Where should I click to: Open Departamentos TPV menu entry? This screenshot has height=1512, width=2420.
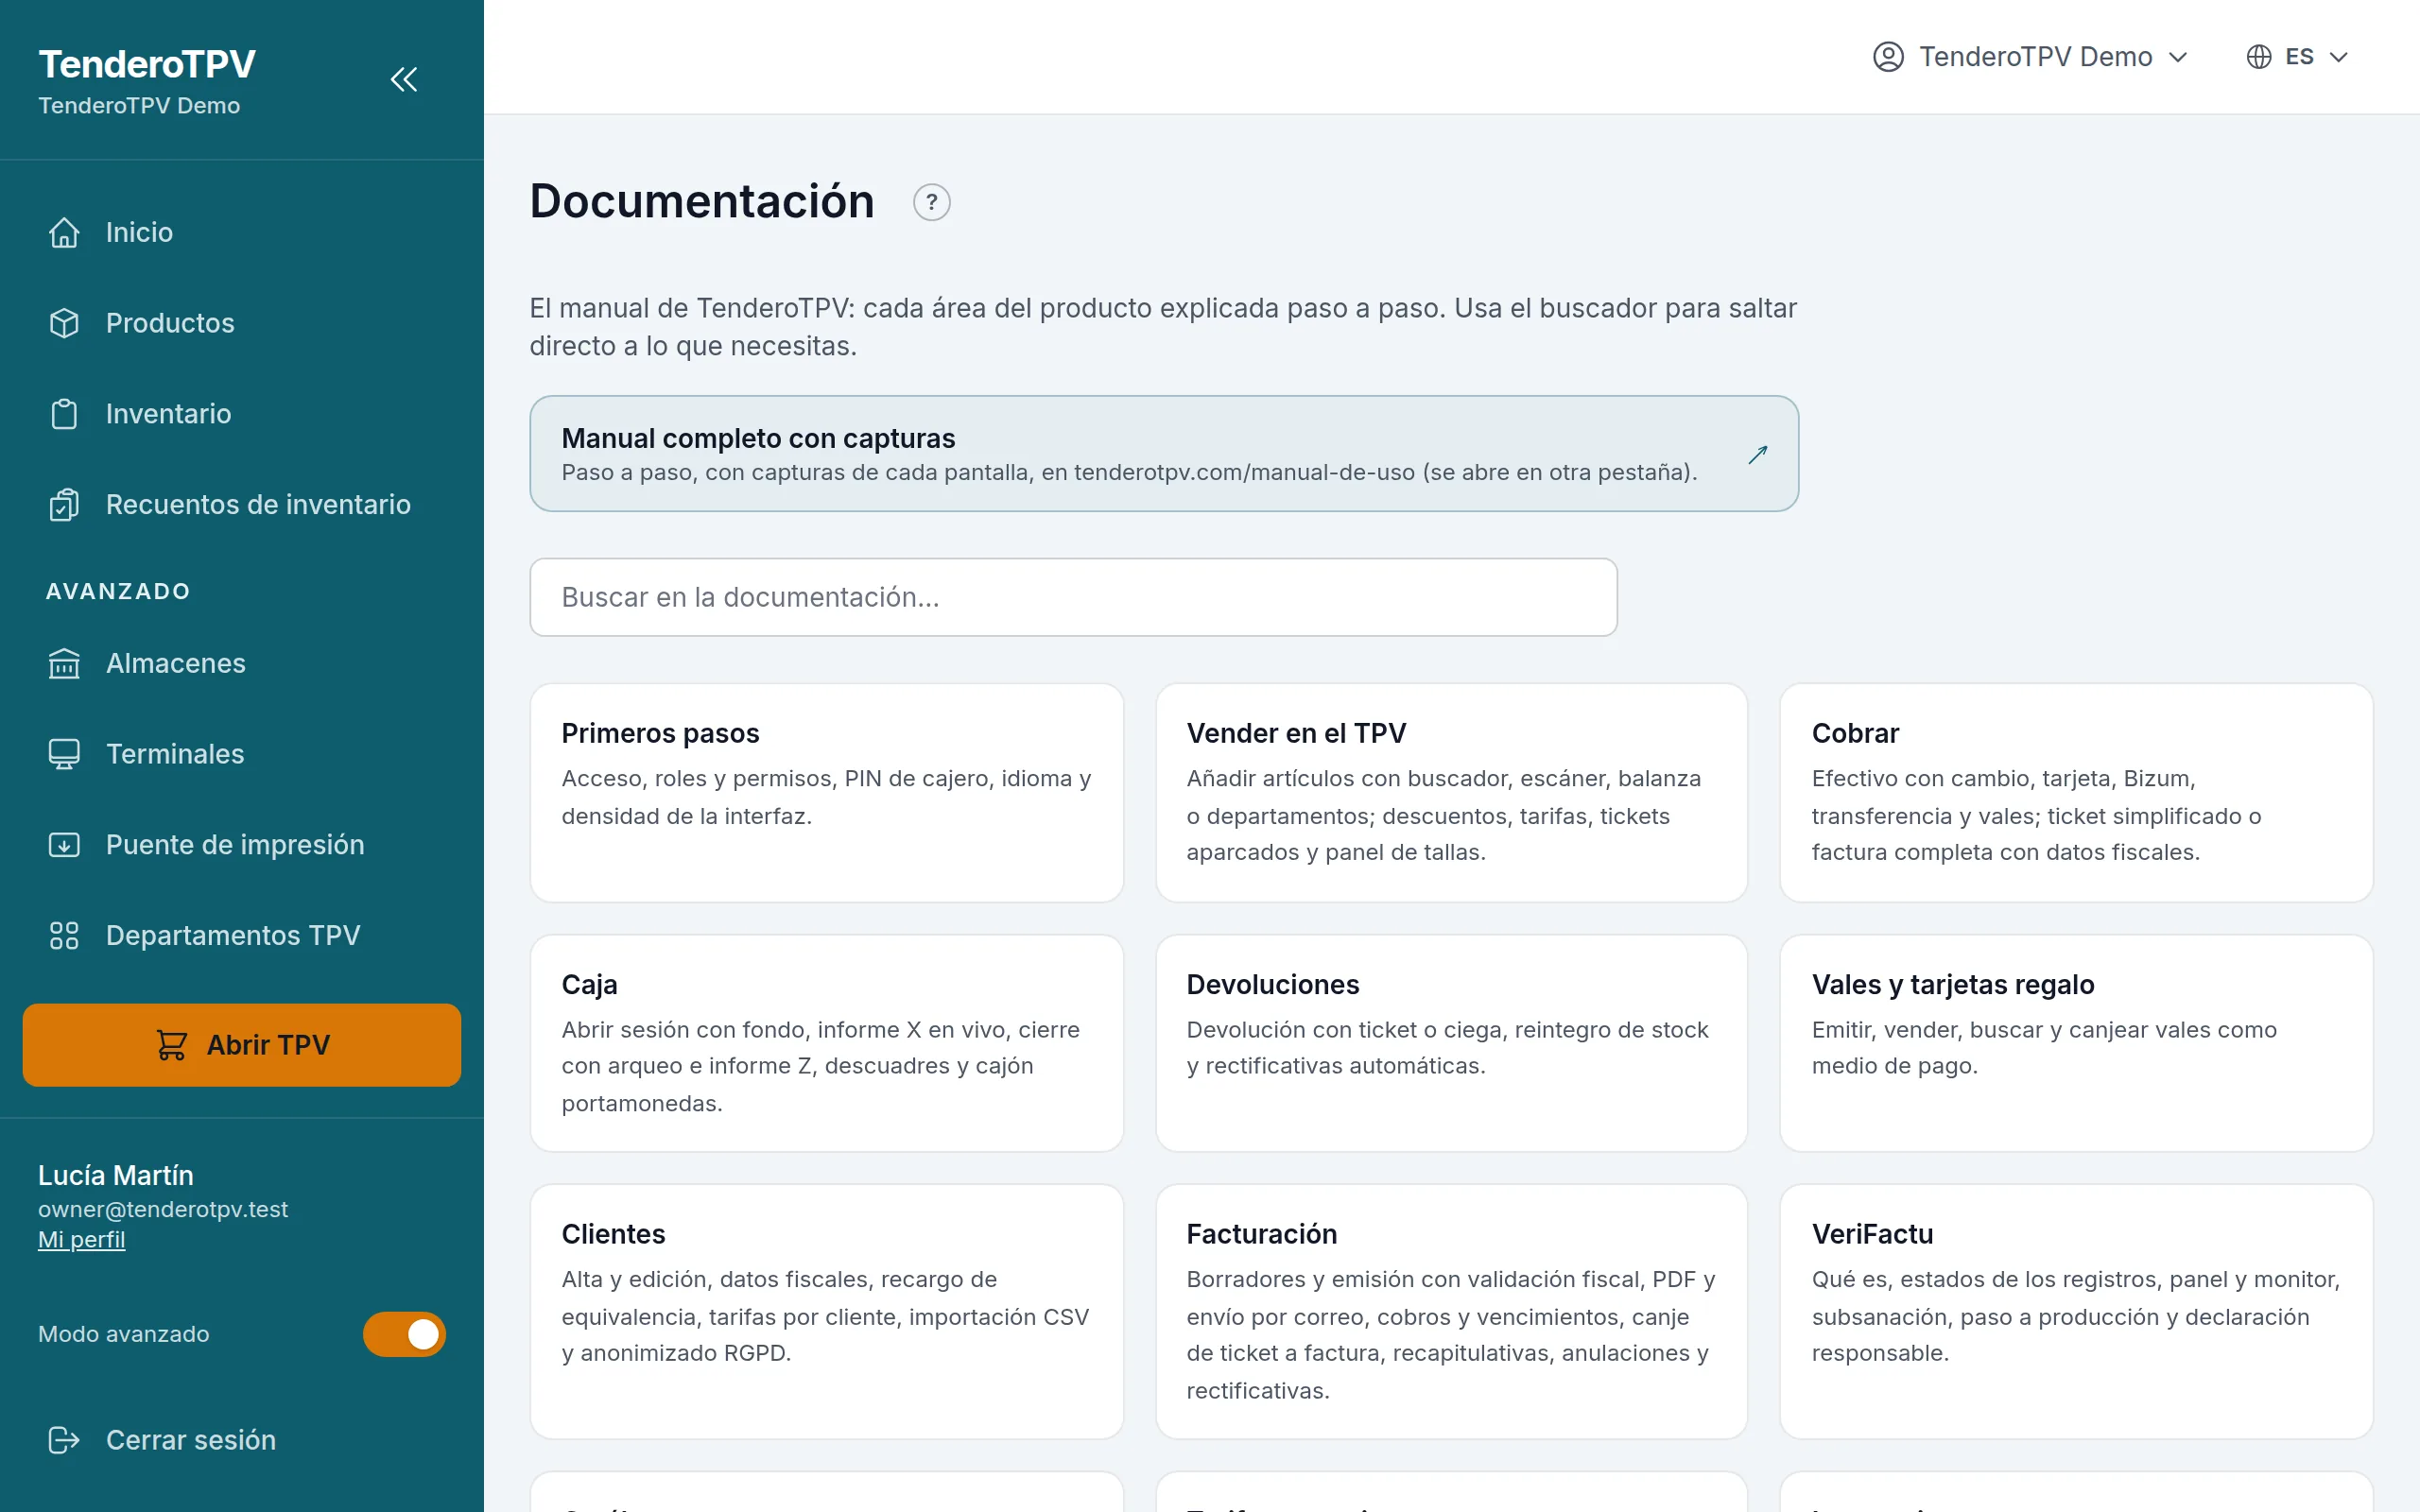tap(242, 935)
